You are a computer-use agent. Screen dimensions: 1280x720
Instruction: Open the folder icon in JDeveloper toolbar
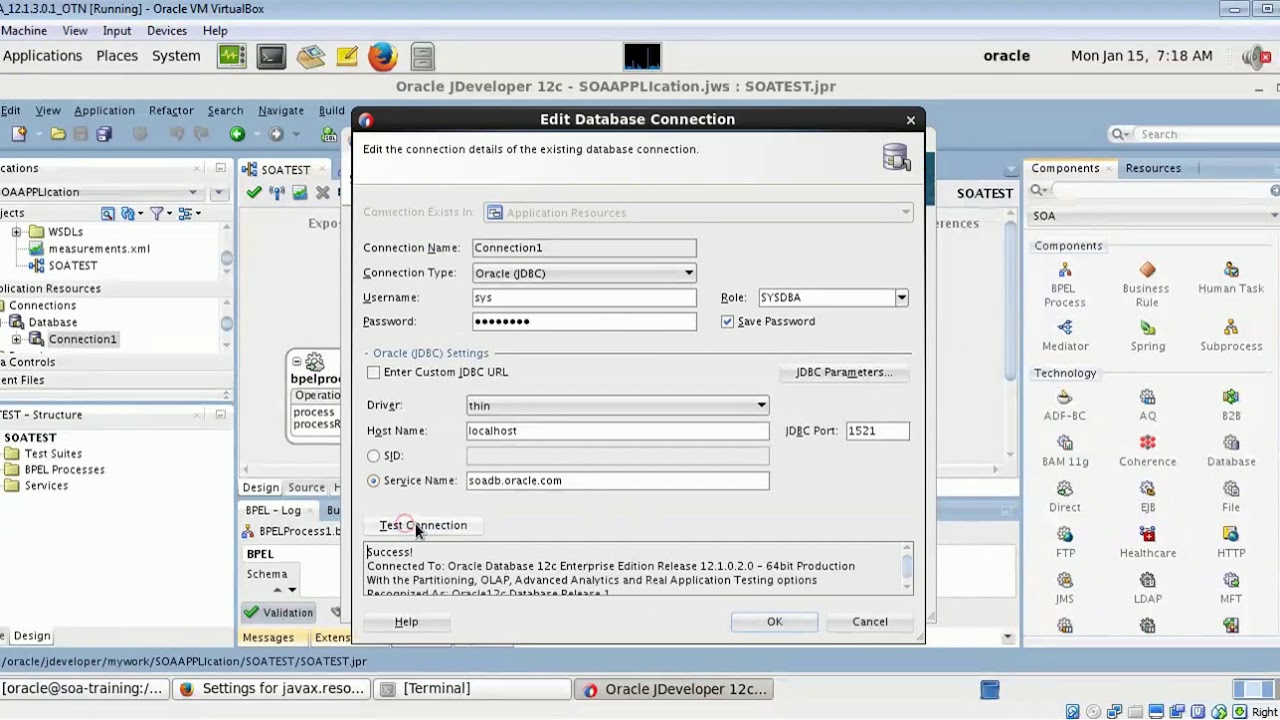[58, 134]
